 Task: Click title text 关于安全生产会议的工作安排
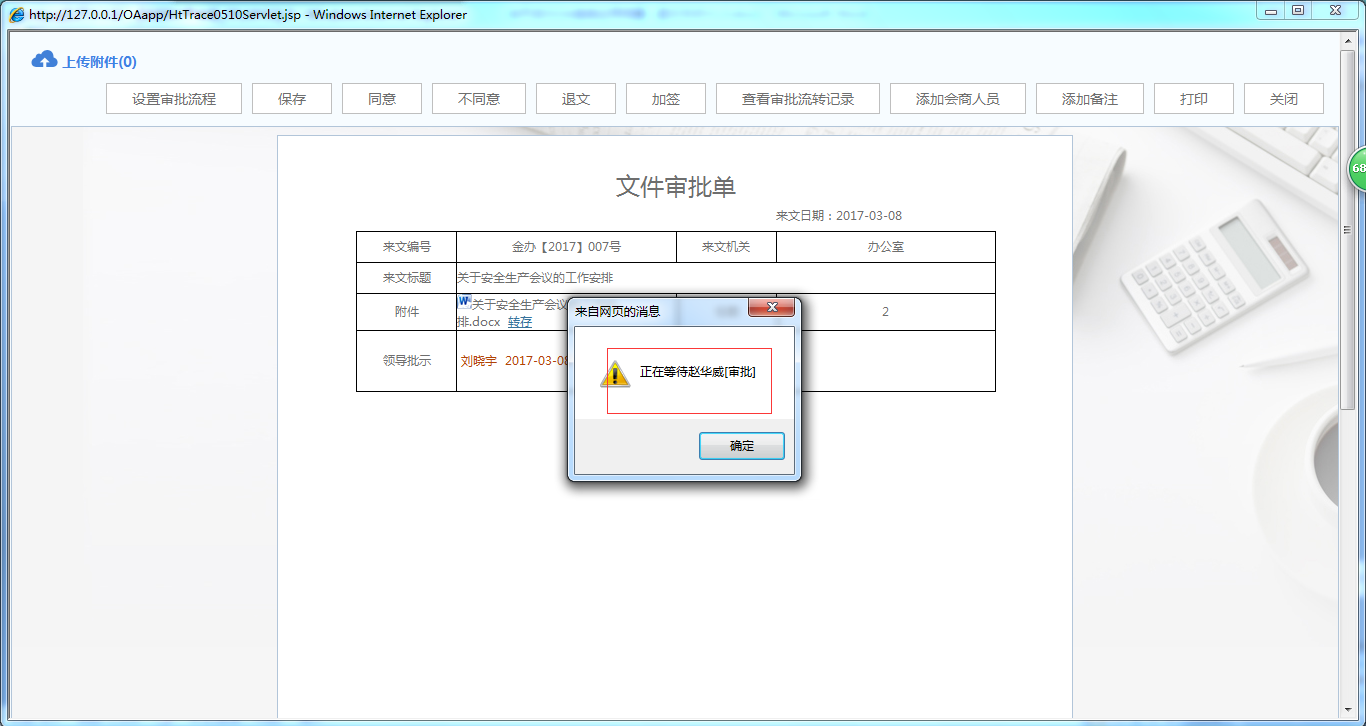click(535, 278)
